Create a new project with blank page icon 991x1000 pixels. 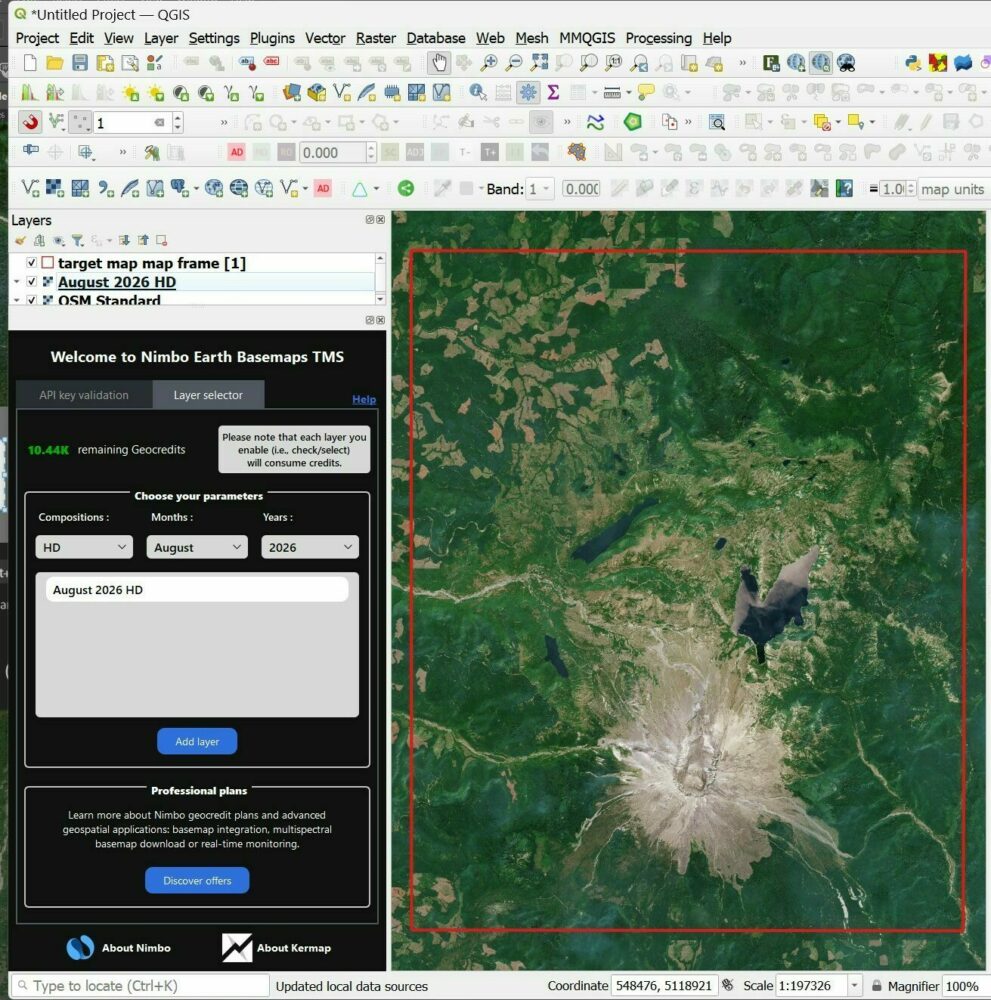point(30,62)
